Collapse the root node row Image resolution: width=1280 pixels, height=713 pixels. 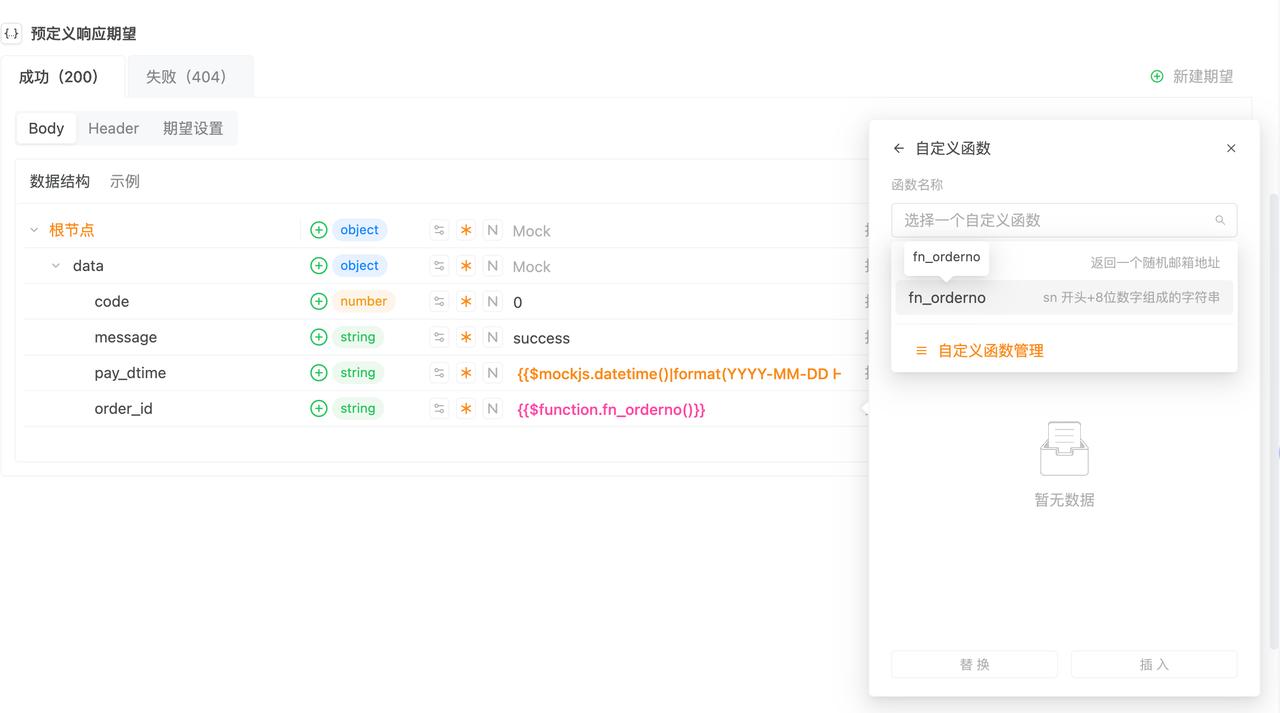click(x=34, y=230)
